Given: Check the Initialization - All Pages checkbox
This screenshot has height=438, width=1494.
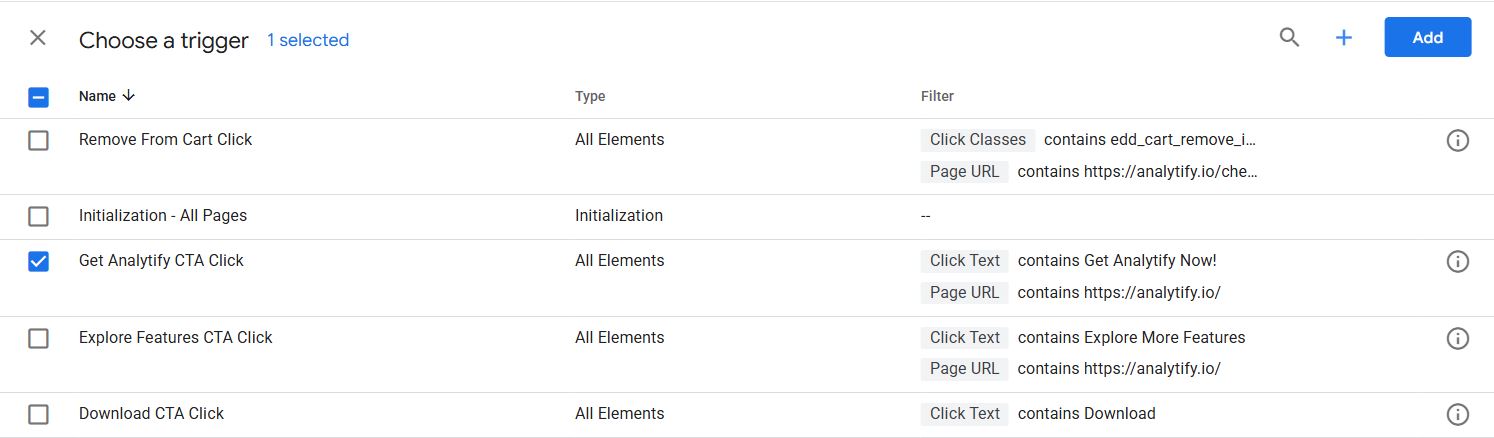Looking at the screenshot, I should pos(38,216).
